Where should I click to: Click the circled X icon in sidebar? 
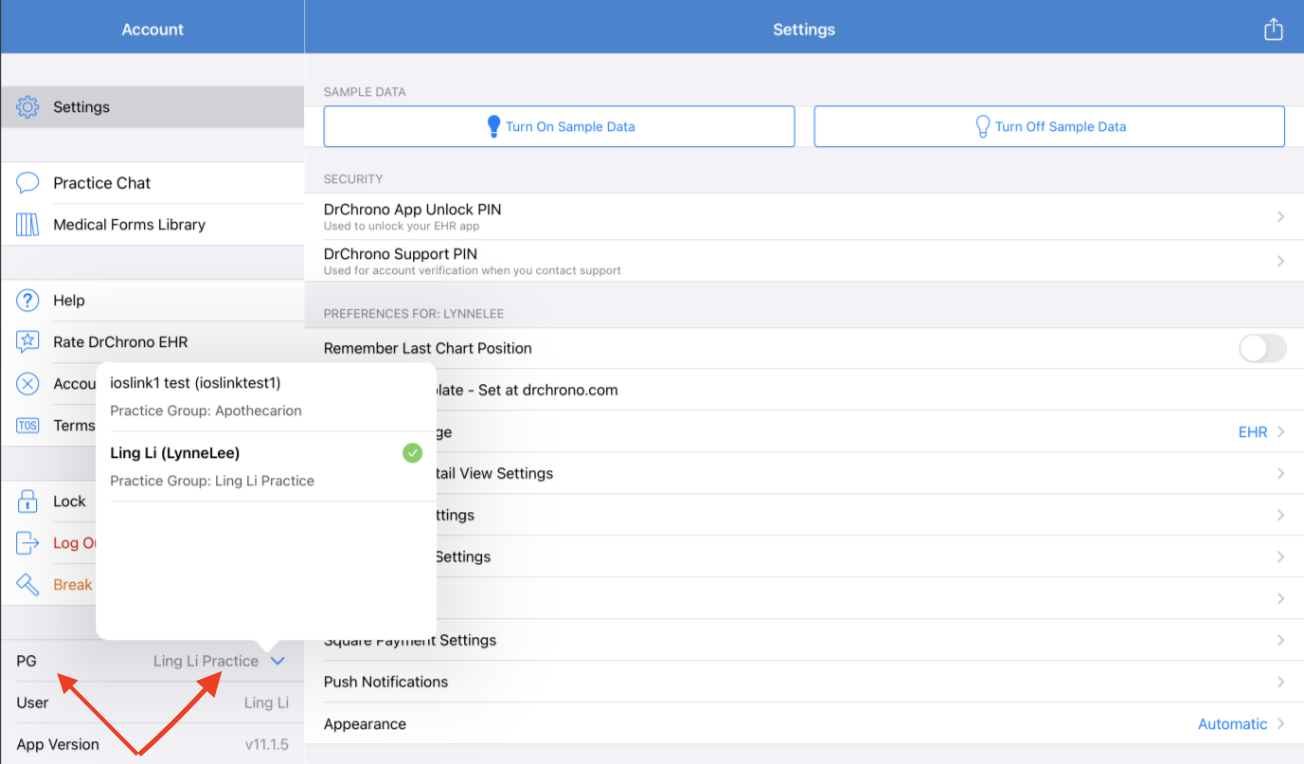click(28, 384)
